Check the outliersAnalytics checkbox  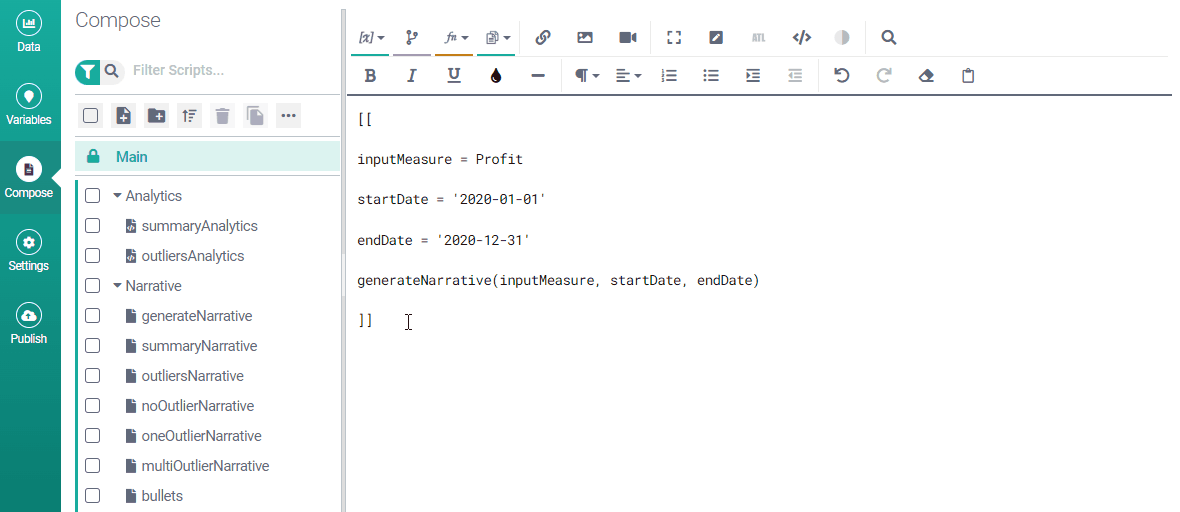click(x=93, y=256)
